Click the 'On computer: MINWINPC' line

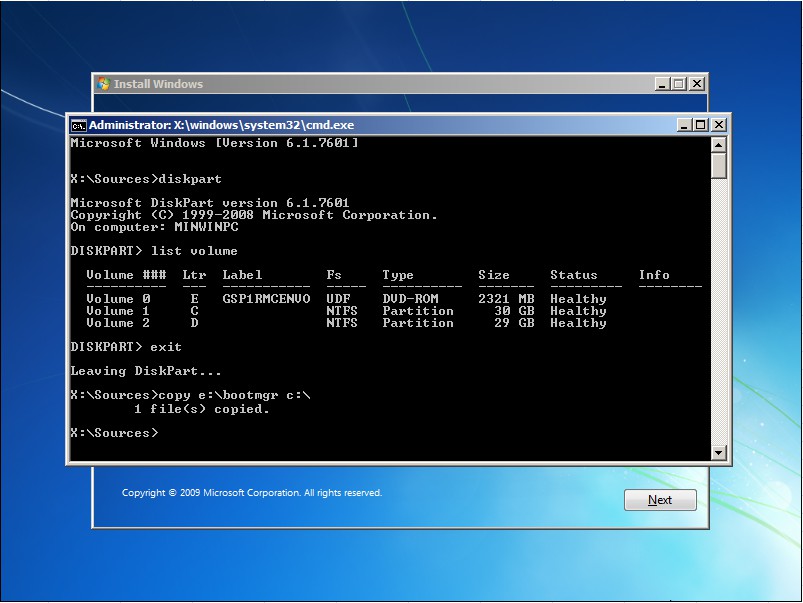click(154, 227)
